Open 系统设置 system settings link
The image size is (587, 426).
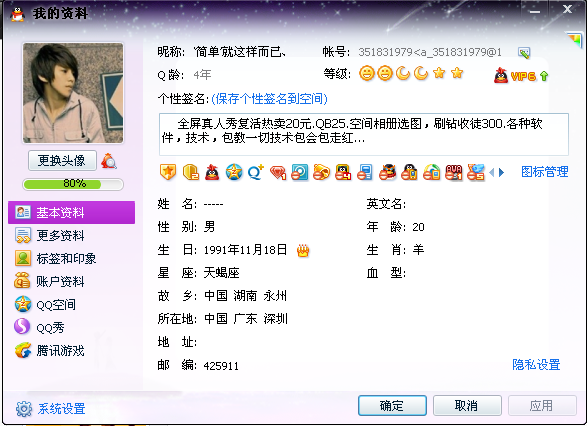61,408
